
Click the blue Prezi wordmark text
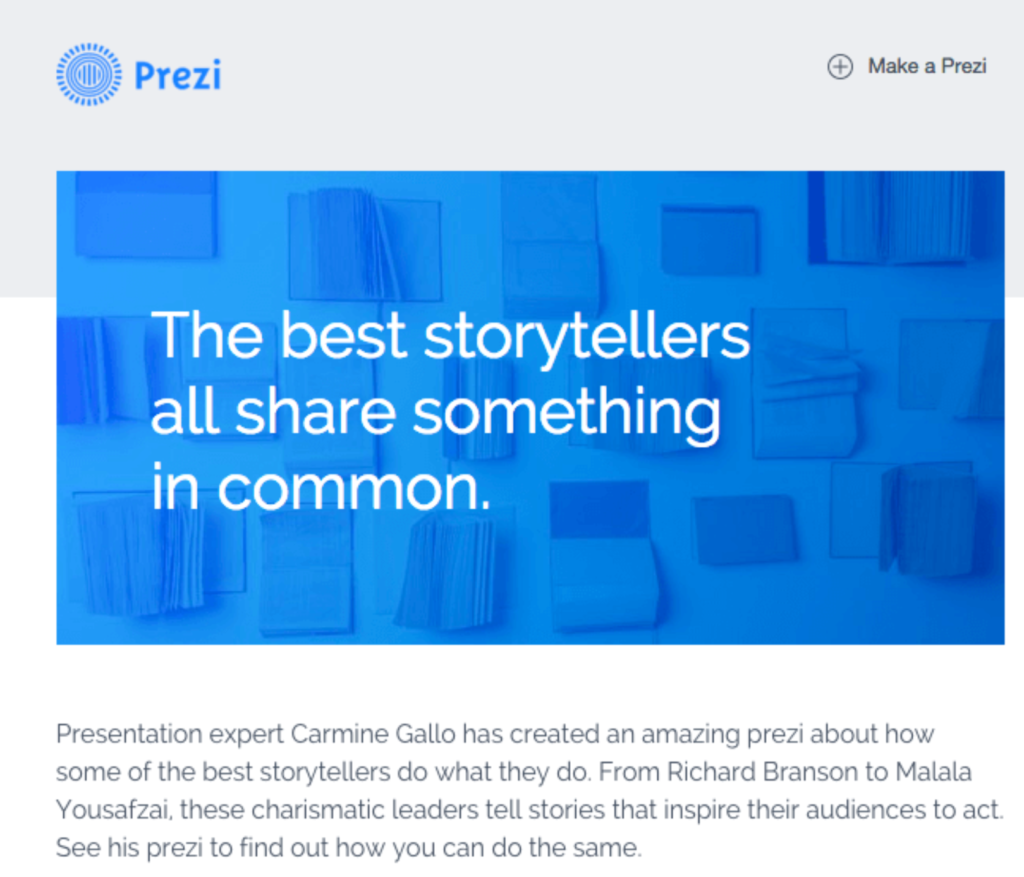click(x=178, y=75)
